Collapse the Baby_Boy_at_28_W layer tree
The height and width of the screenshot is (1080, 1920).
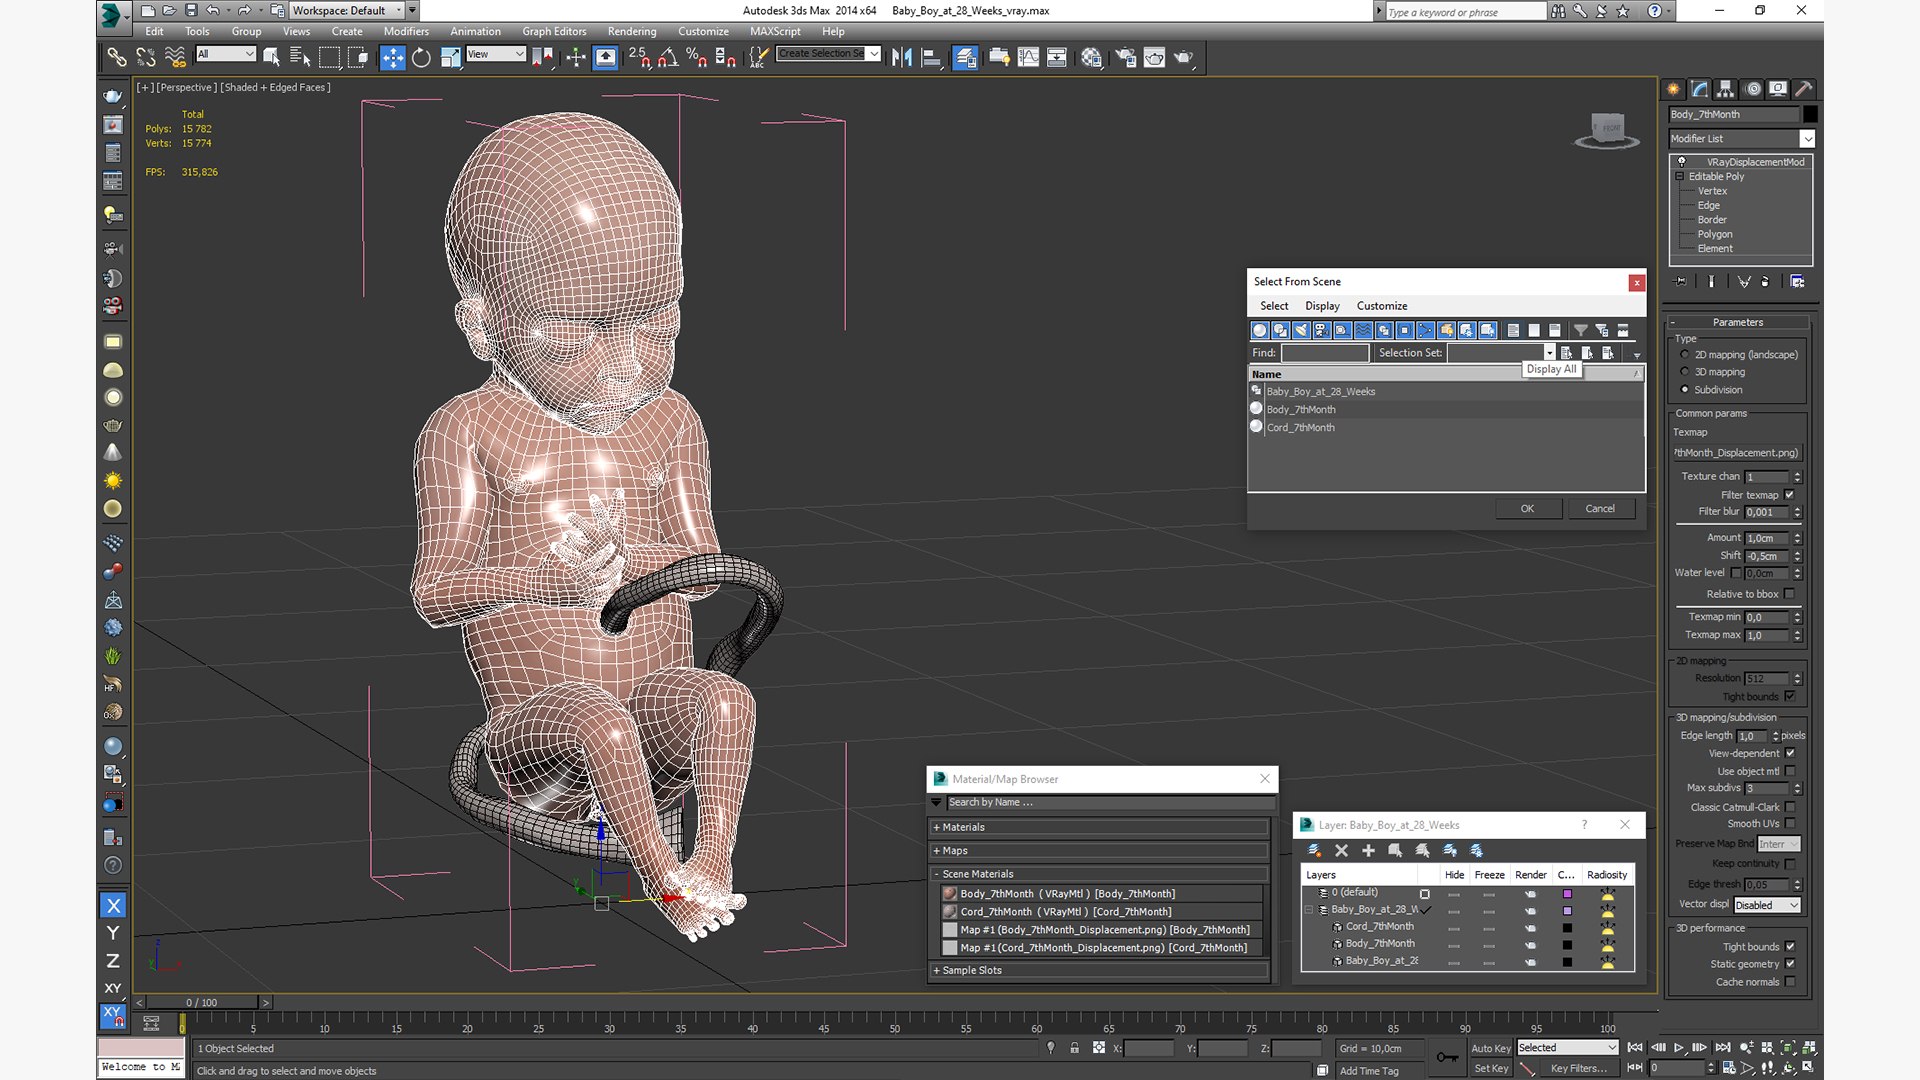(1309, 910)
